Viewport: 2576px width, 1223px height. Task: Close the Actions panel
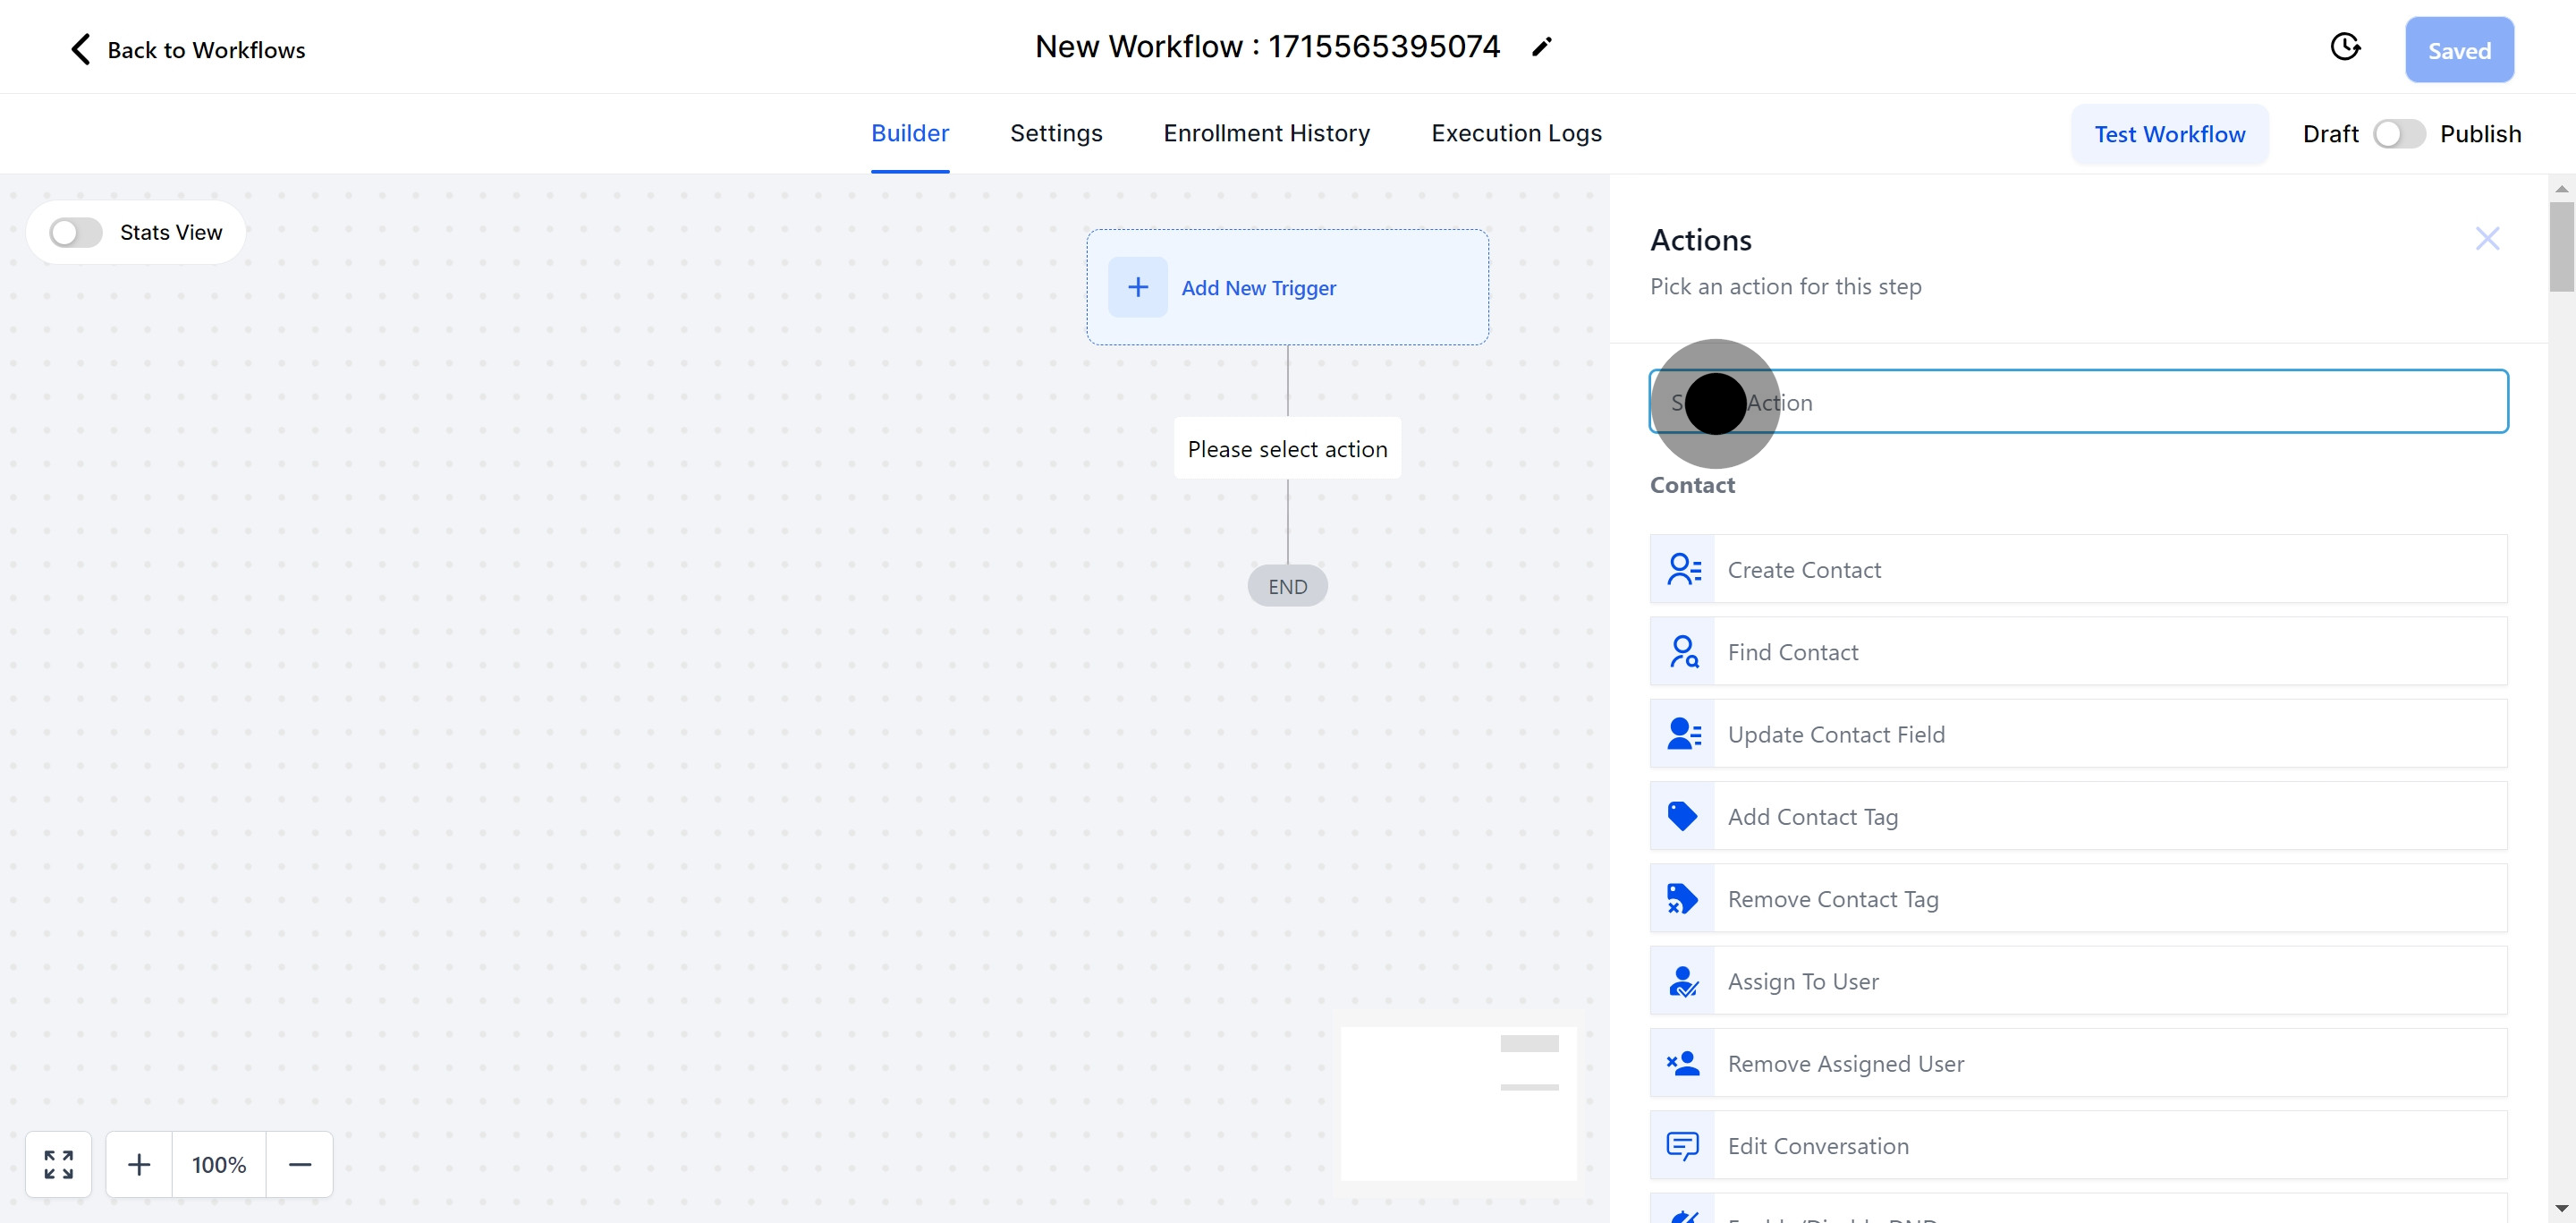2487,239
